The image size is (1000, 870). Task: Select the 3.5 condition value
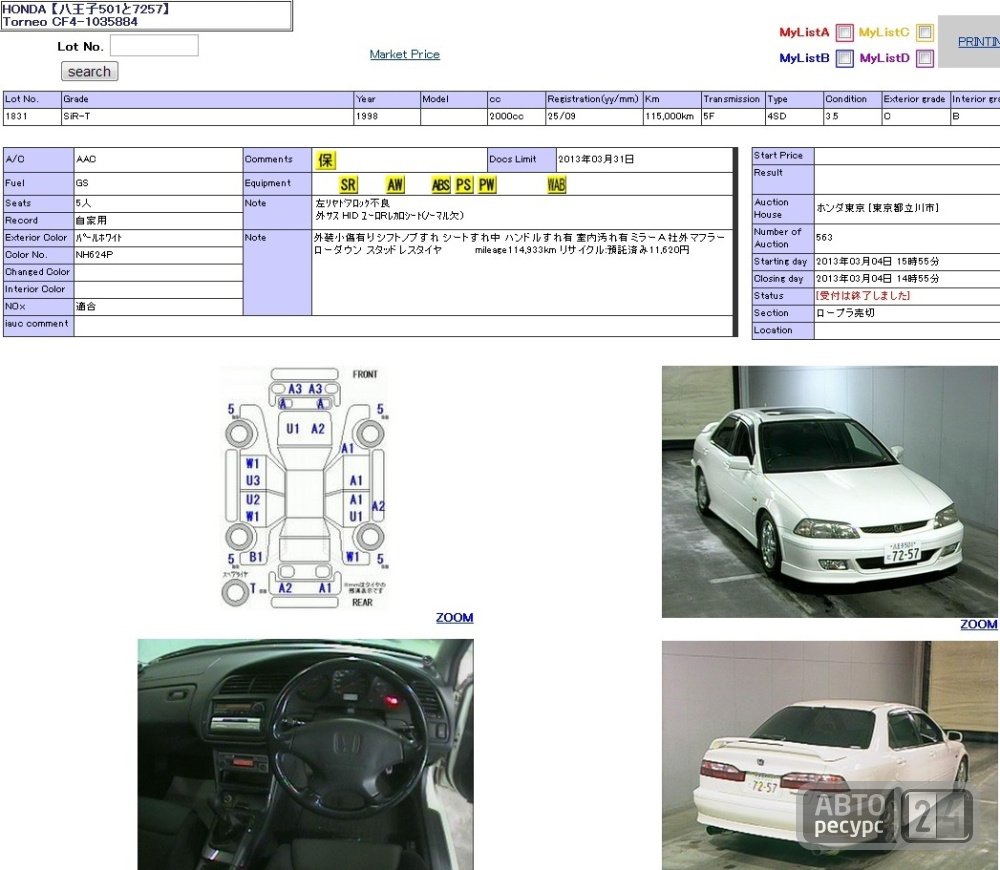coord(852,117)
